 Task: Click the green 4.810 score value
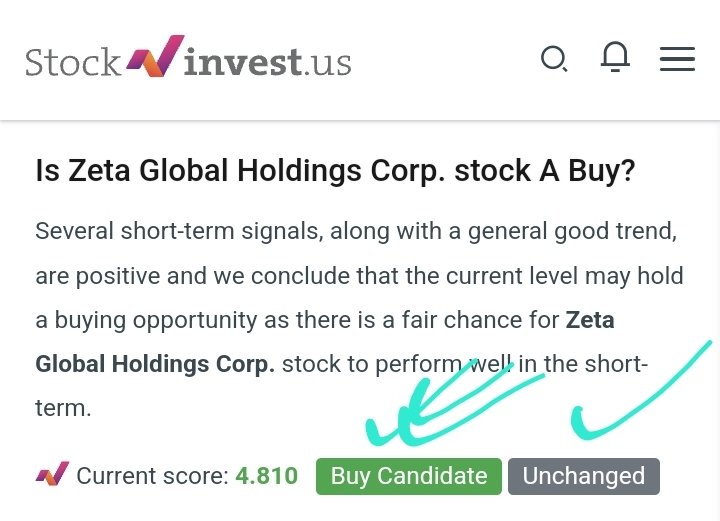pos(267,476)
